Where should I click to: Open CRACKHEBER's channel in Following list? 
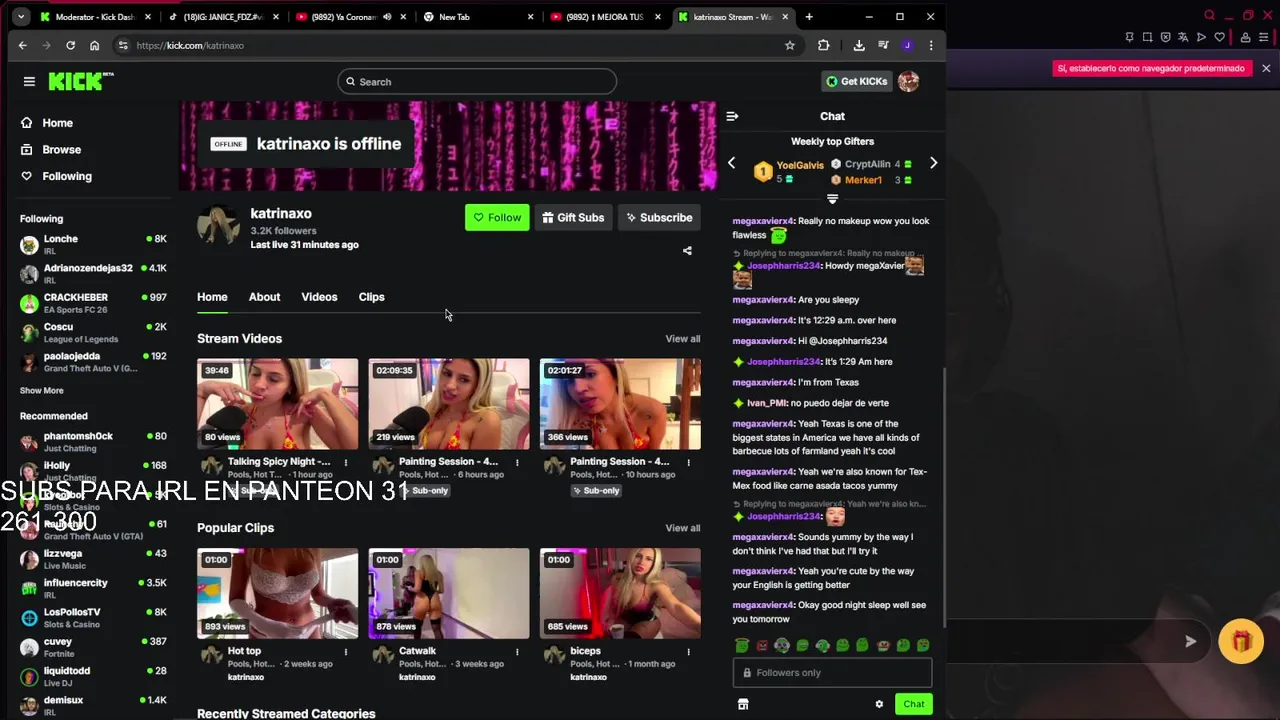tap(93, 303)
